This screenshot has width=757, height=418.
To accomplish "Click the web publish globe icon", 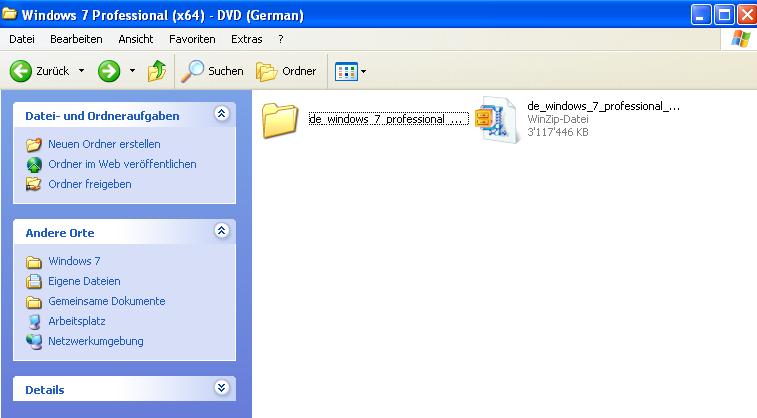I will pos(34,165).
